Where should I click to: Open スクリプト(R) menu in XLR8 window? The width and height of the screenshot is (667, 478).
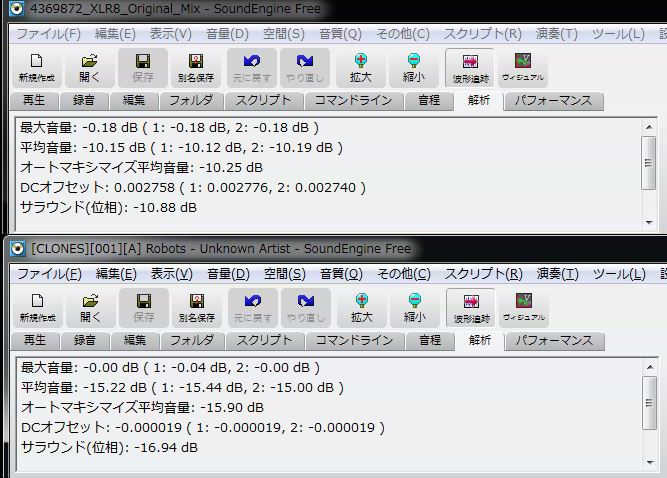click(x=482, y=34)
